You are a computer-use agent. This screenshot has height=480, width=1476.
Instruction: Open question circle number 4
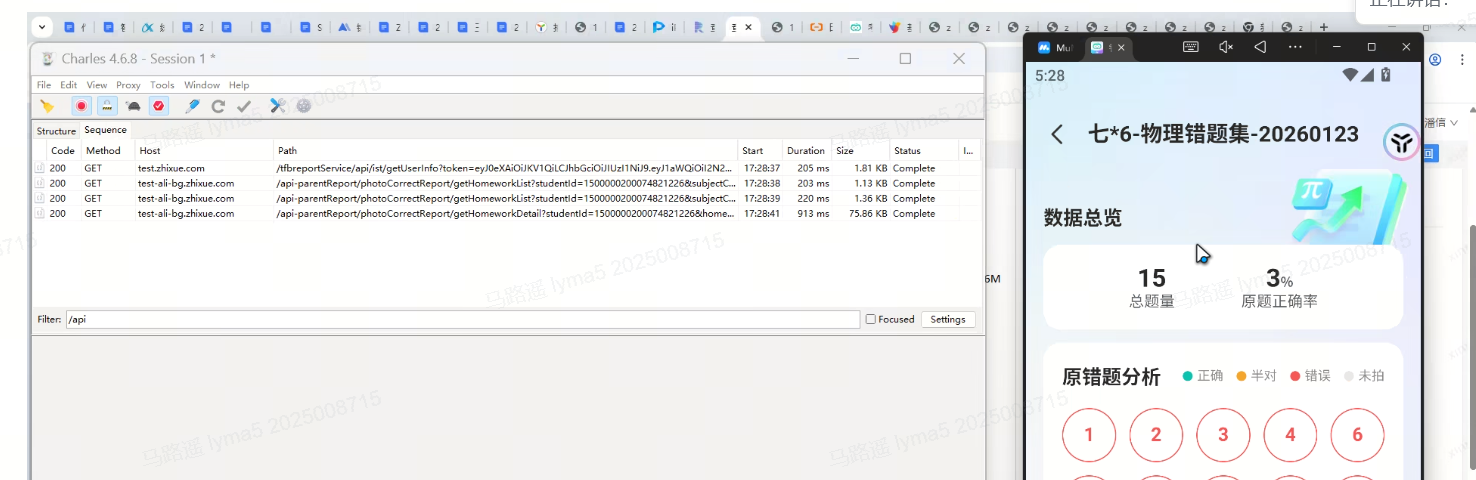pos(1290,435)
